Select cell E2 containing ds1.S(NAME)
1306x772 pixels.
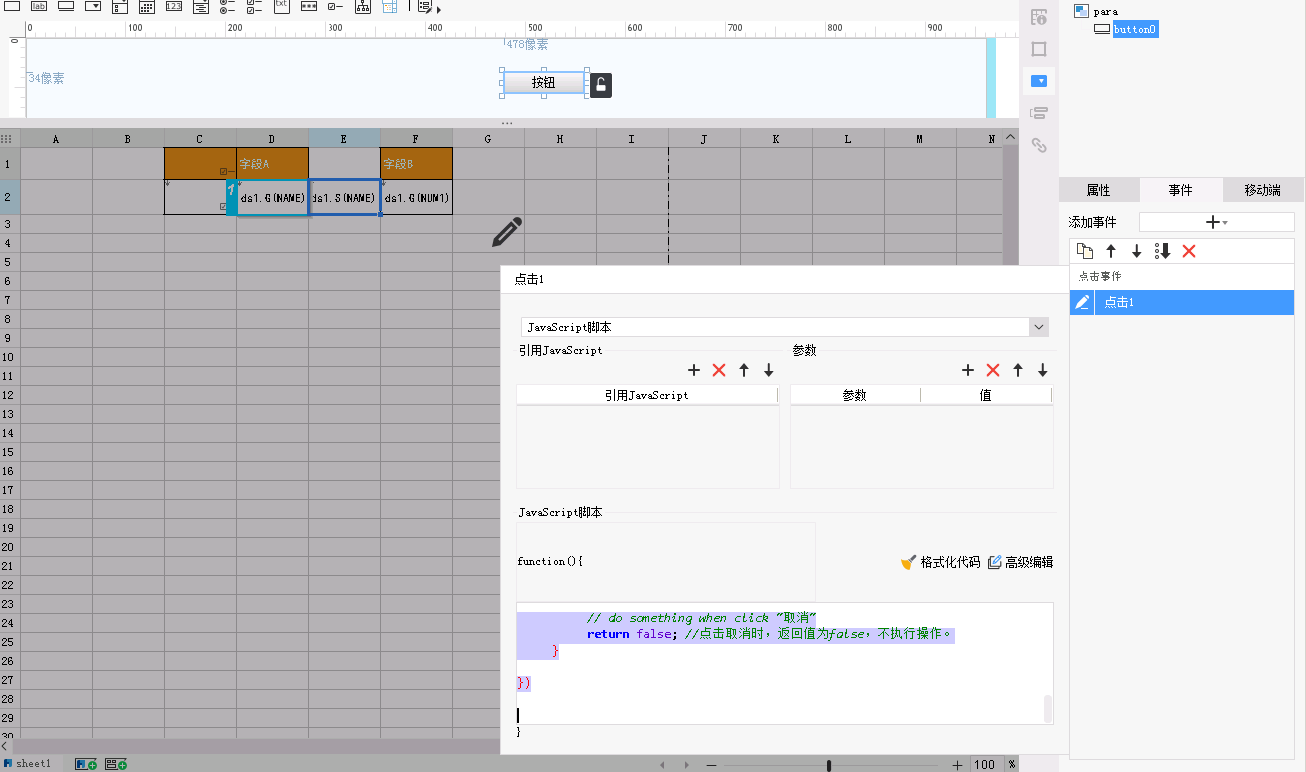pyautogui.click(x=345, y=198)
